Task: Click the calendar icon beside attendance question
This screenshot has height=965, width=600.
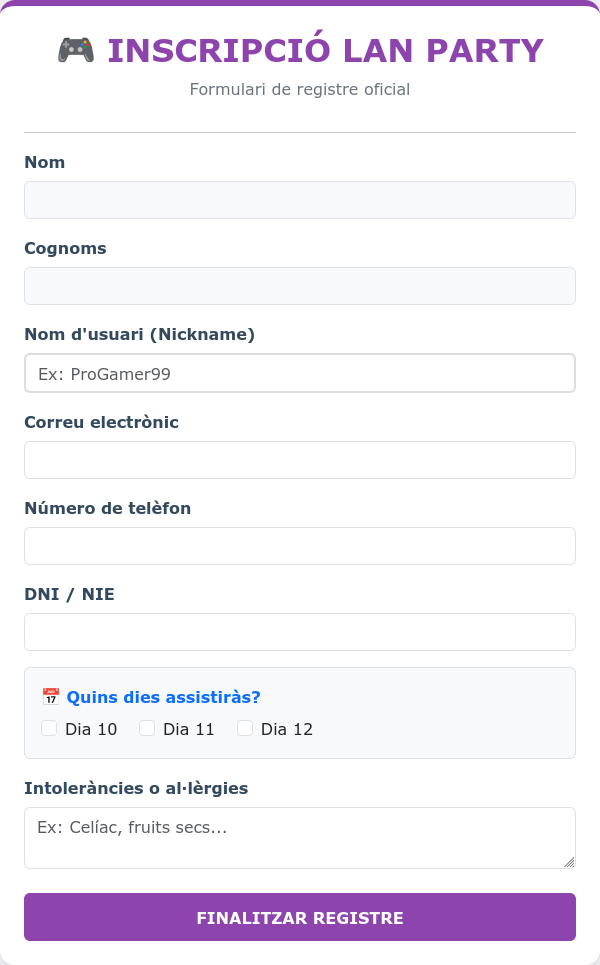Action: [51, 697]
